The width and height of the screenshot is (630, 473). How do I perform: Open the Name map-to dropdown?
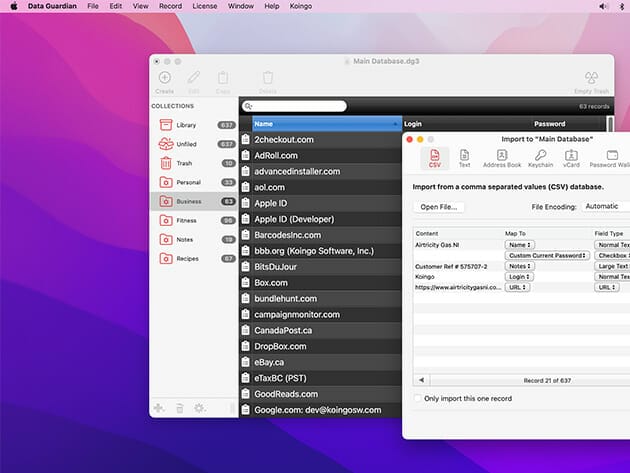click(x=520, y=244)
